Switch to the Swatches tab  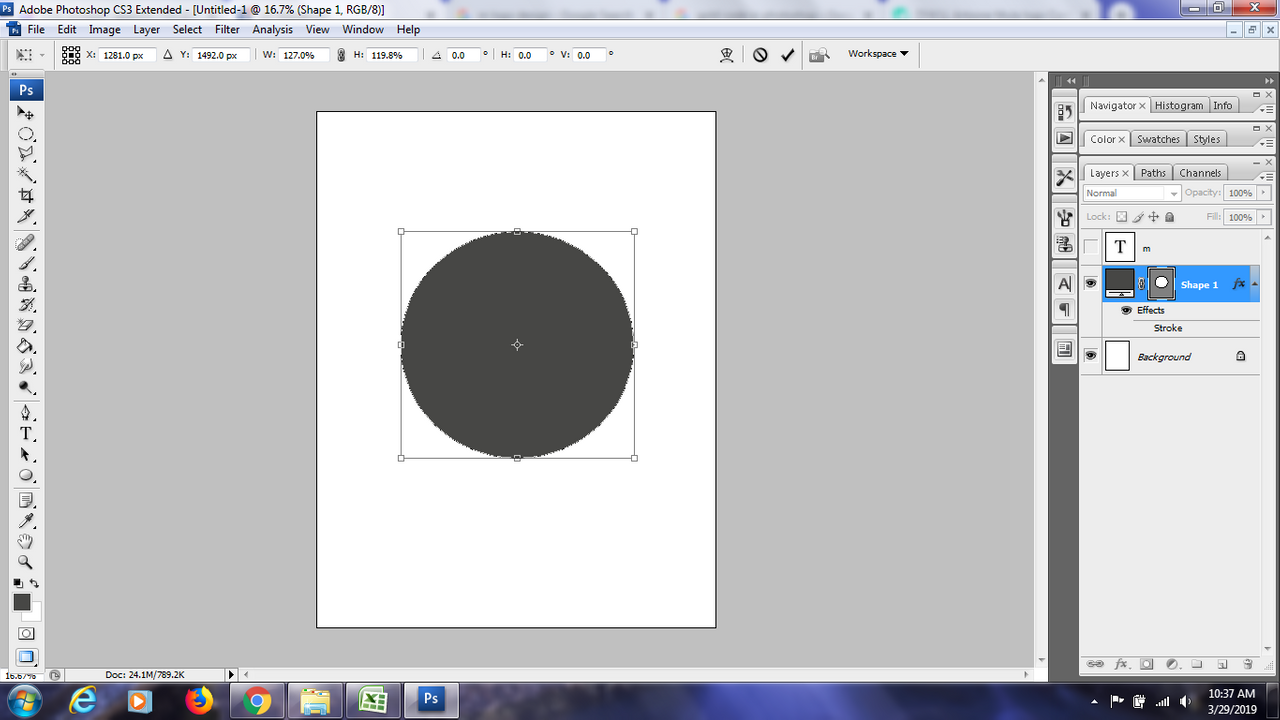point(1158,139)
